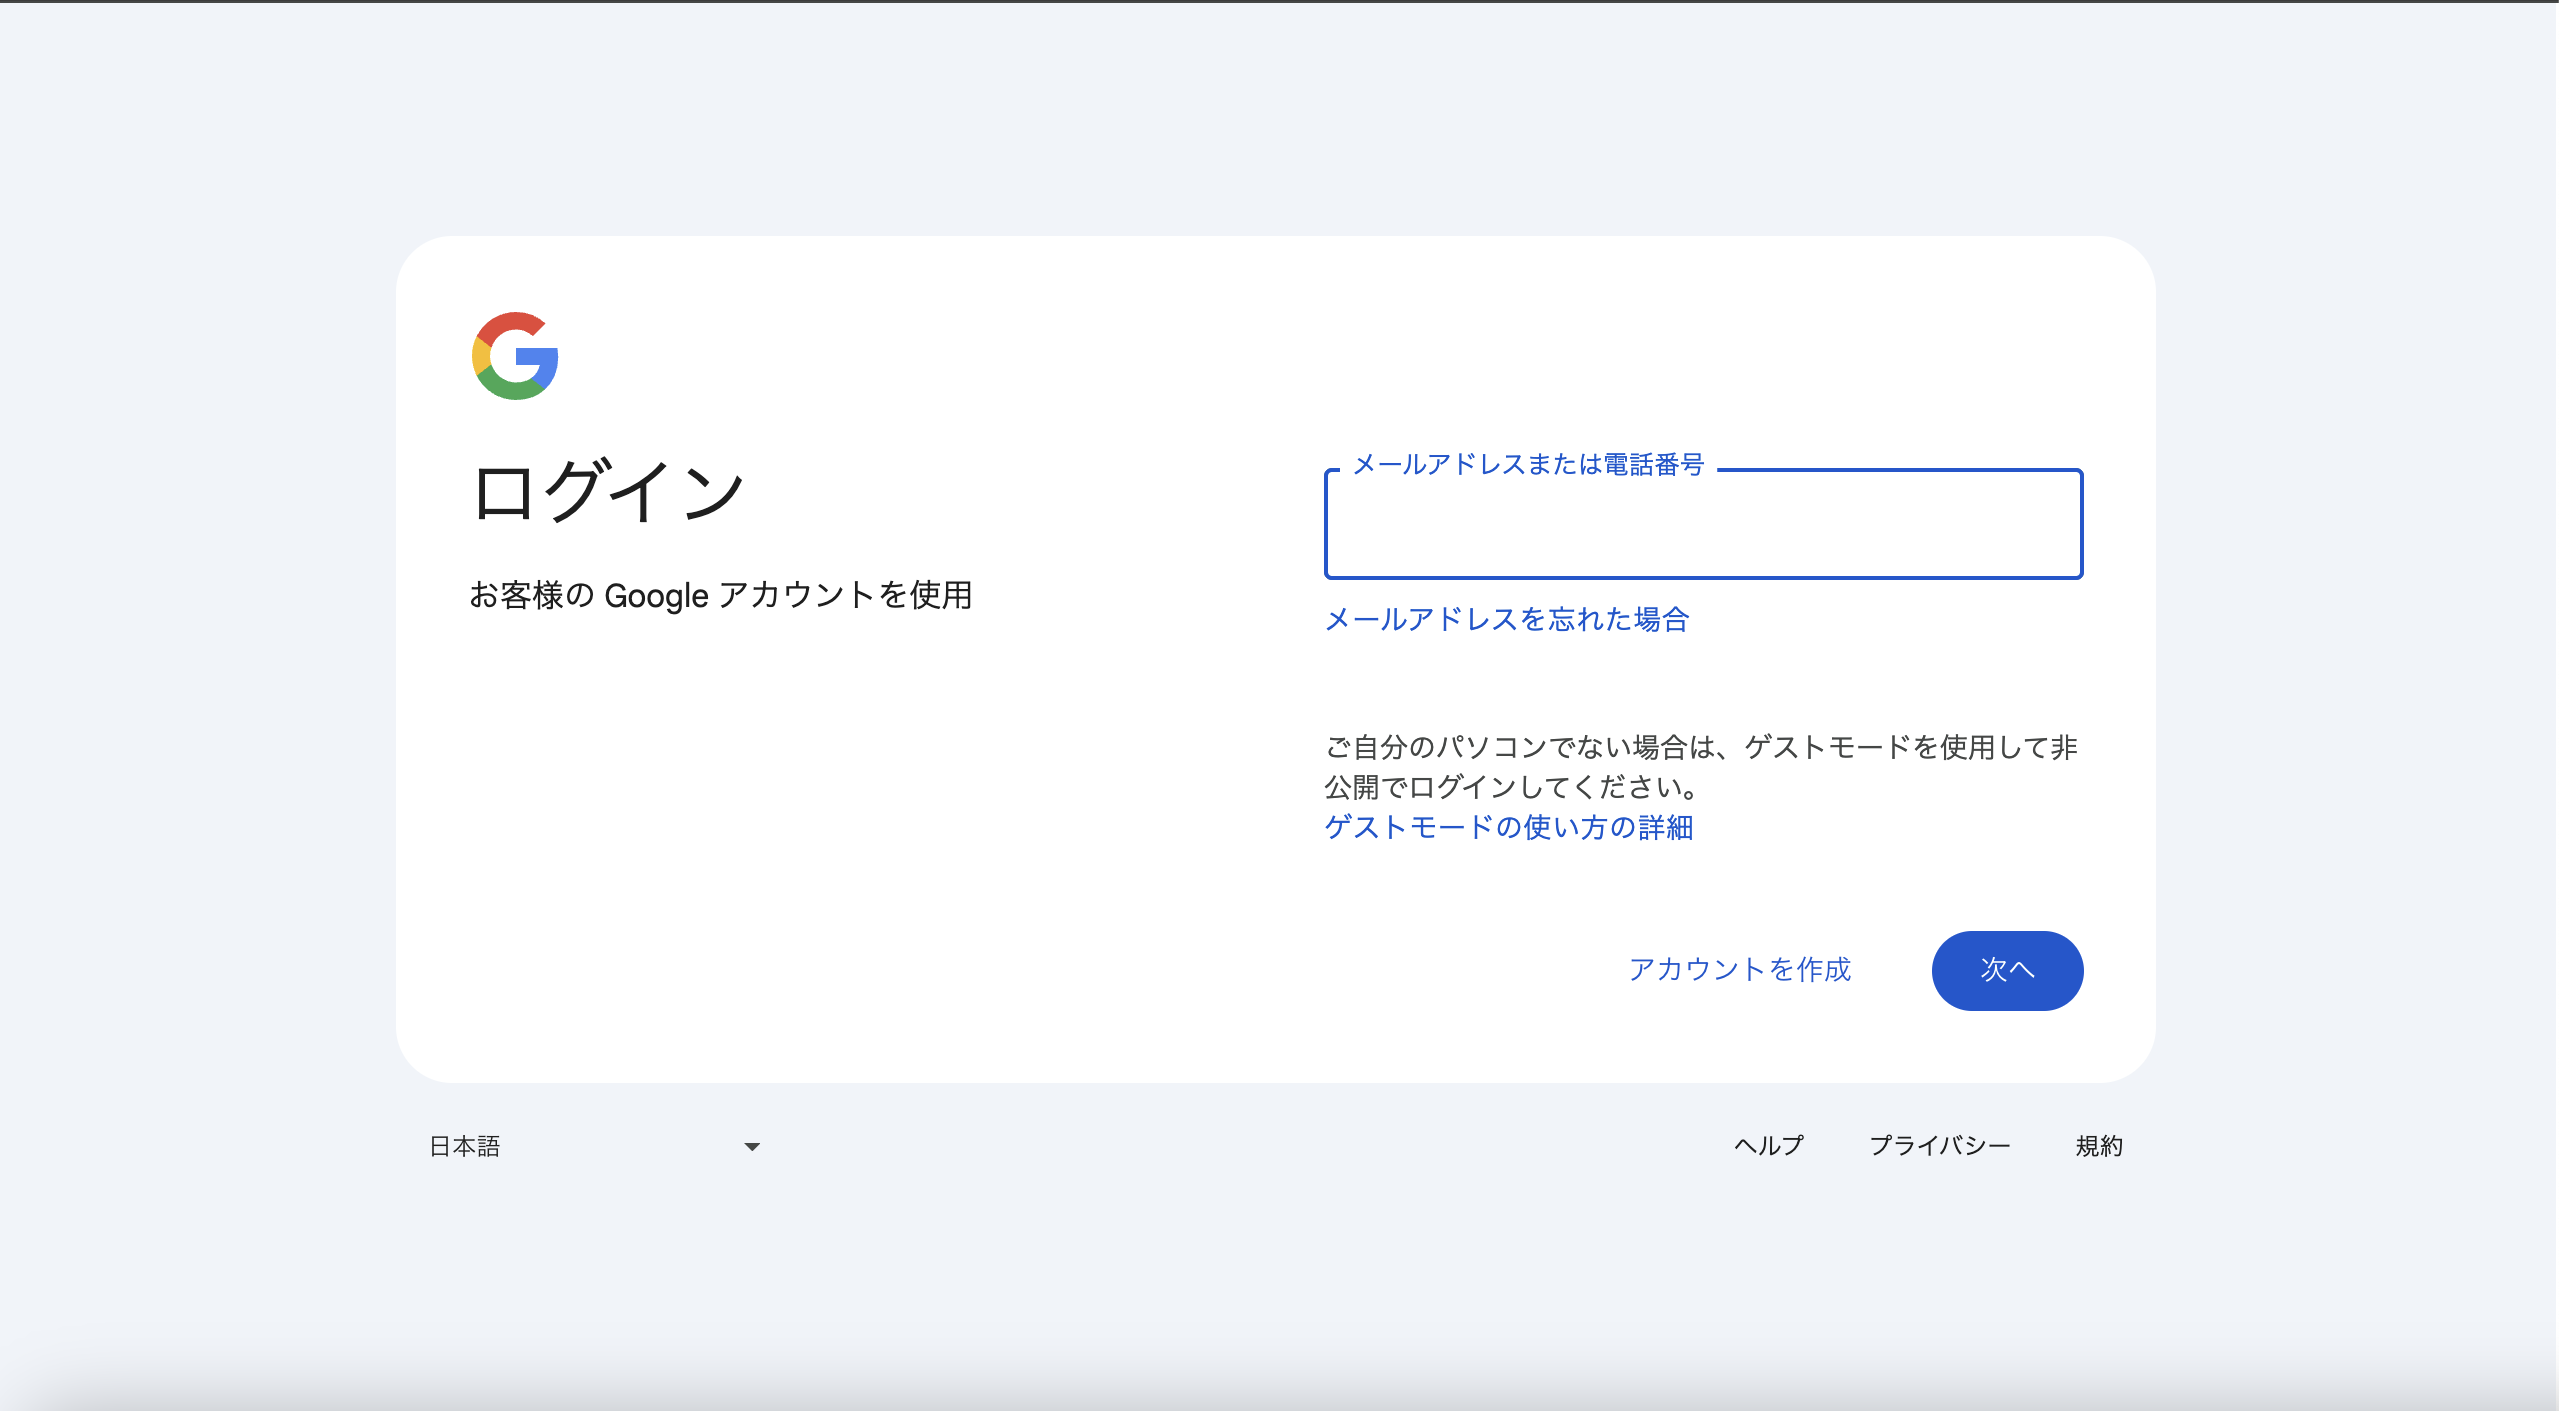Open the language selector dropdown arrow
The image size is (2559, 1411).
pyautogui.click(x=750, y=1146)
